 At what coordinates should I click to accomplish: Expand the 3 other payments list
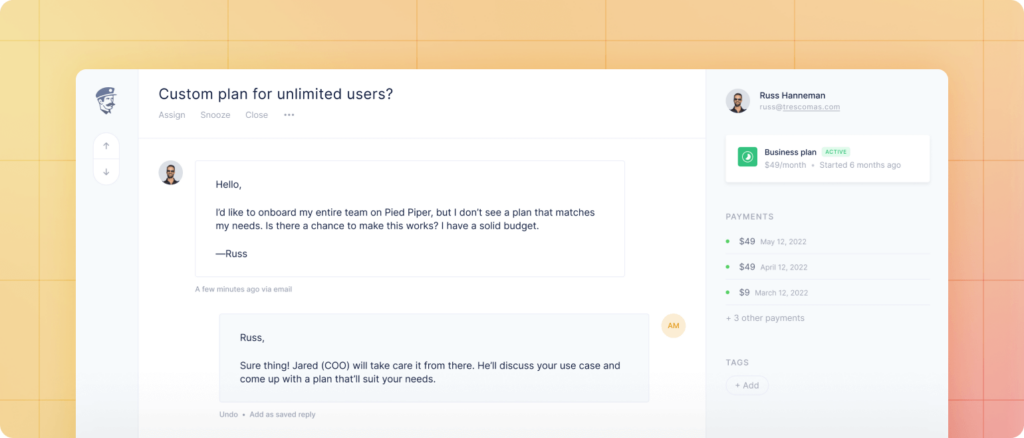pos(765,318)
